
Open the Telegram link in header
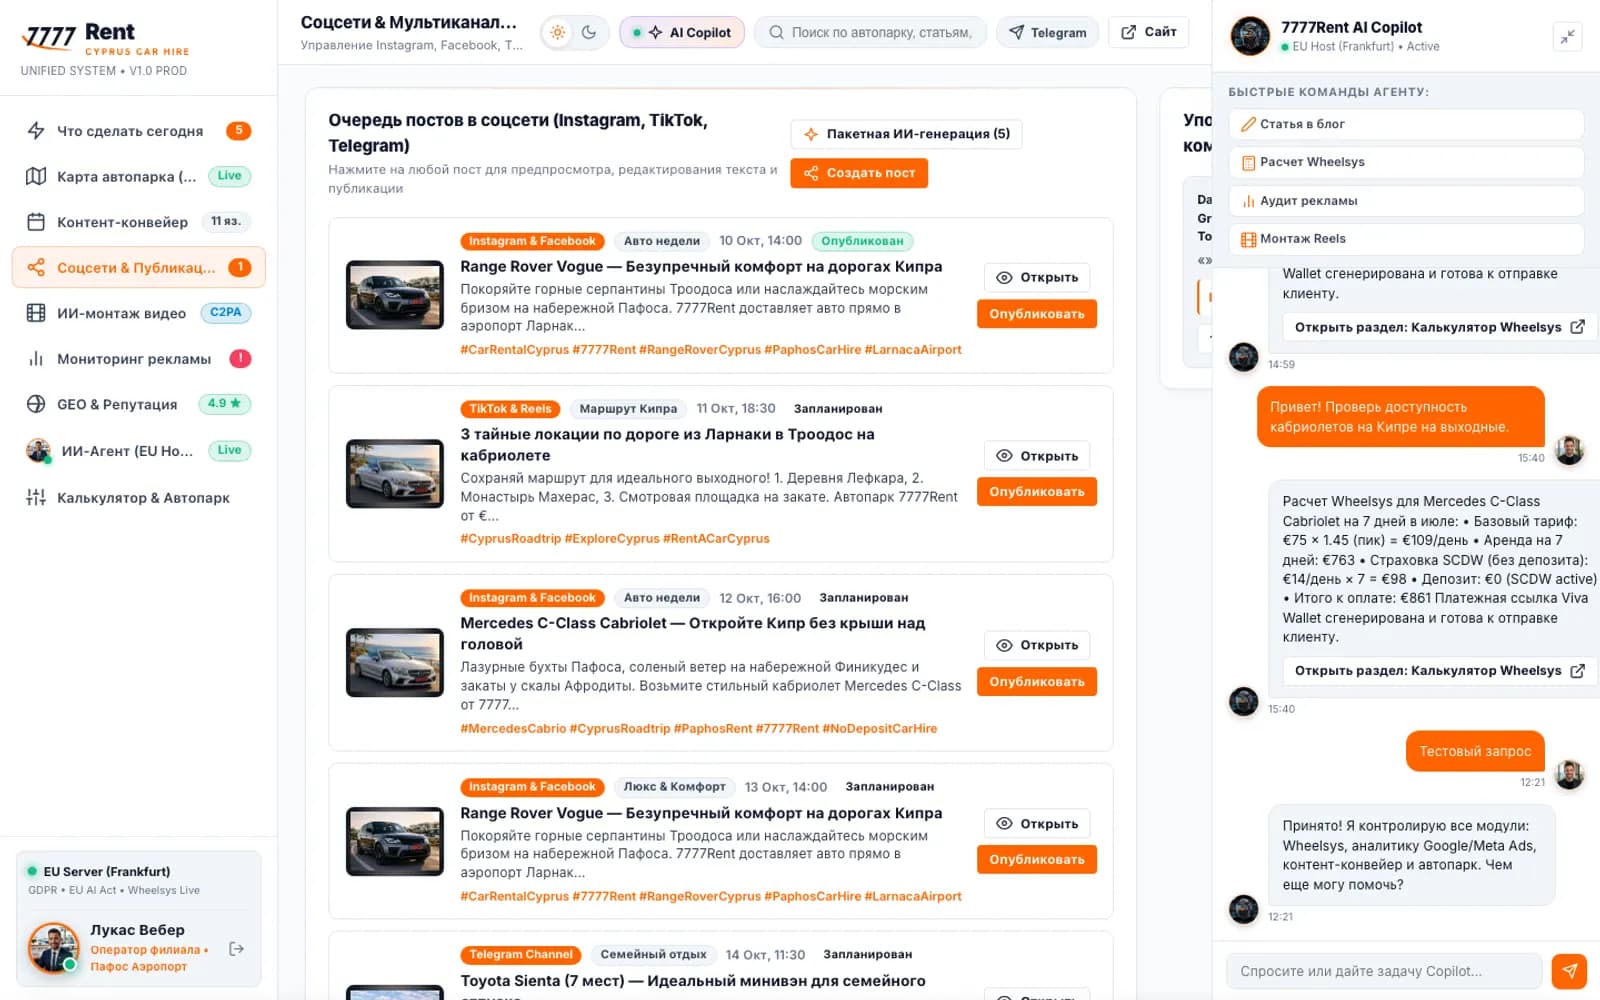click(1047, 32)
